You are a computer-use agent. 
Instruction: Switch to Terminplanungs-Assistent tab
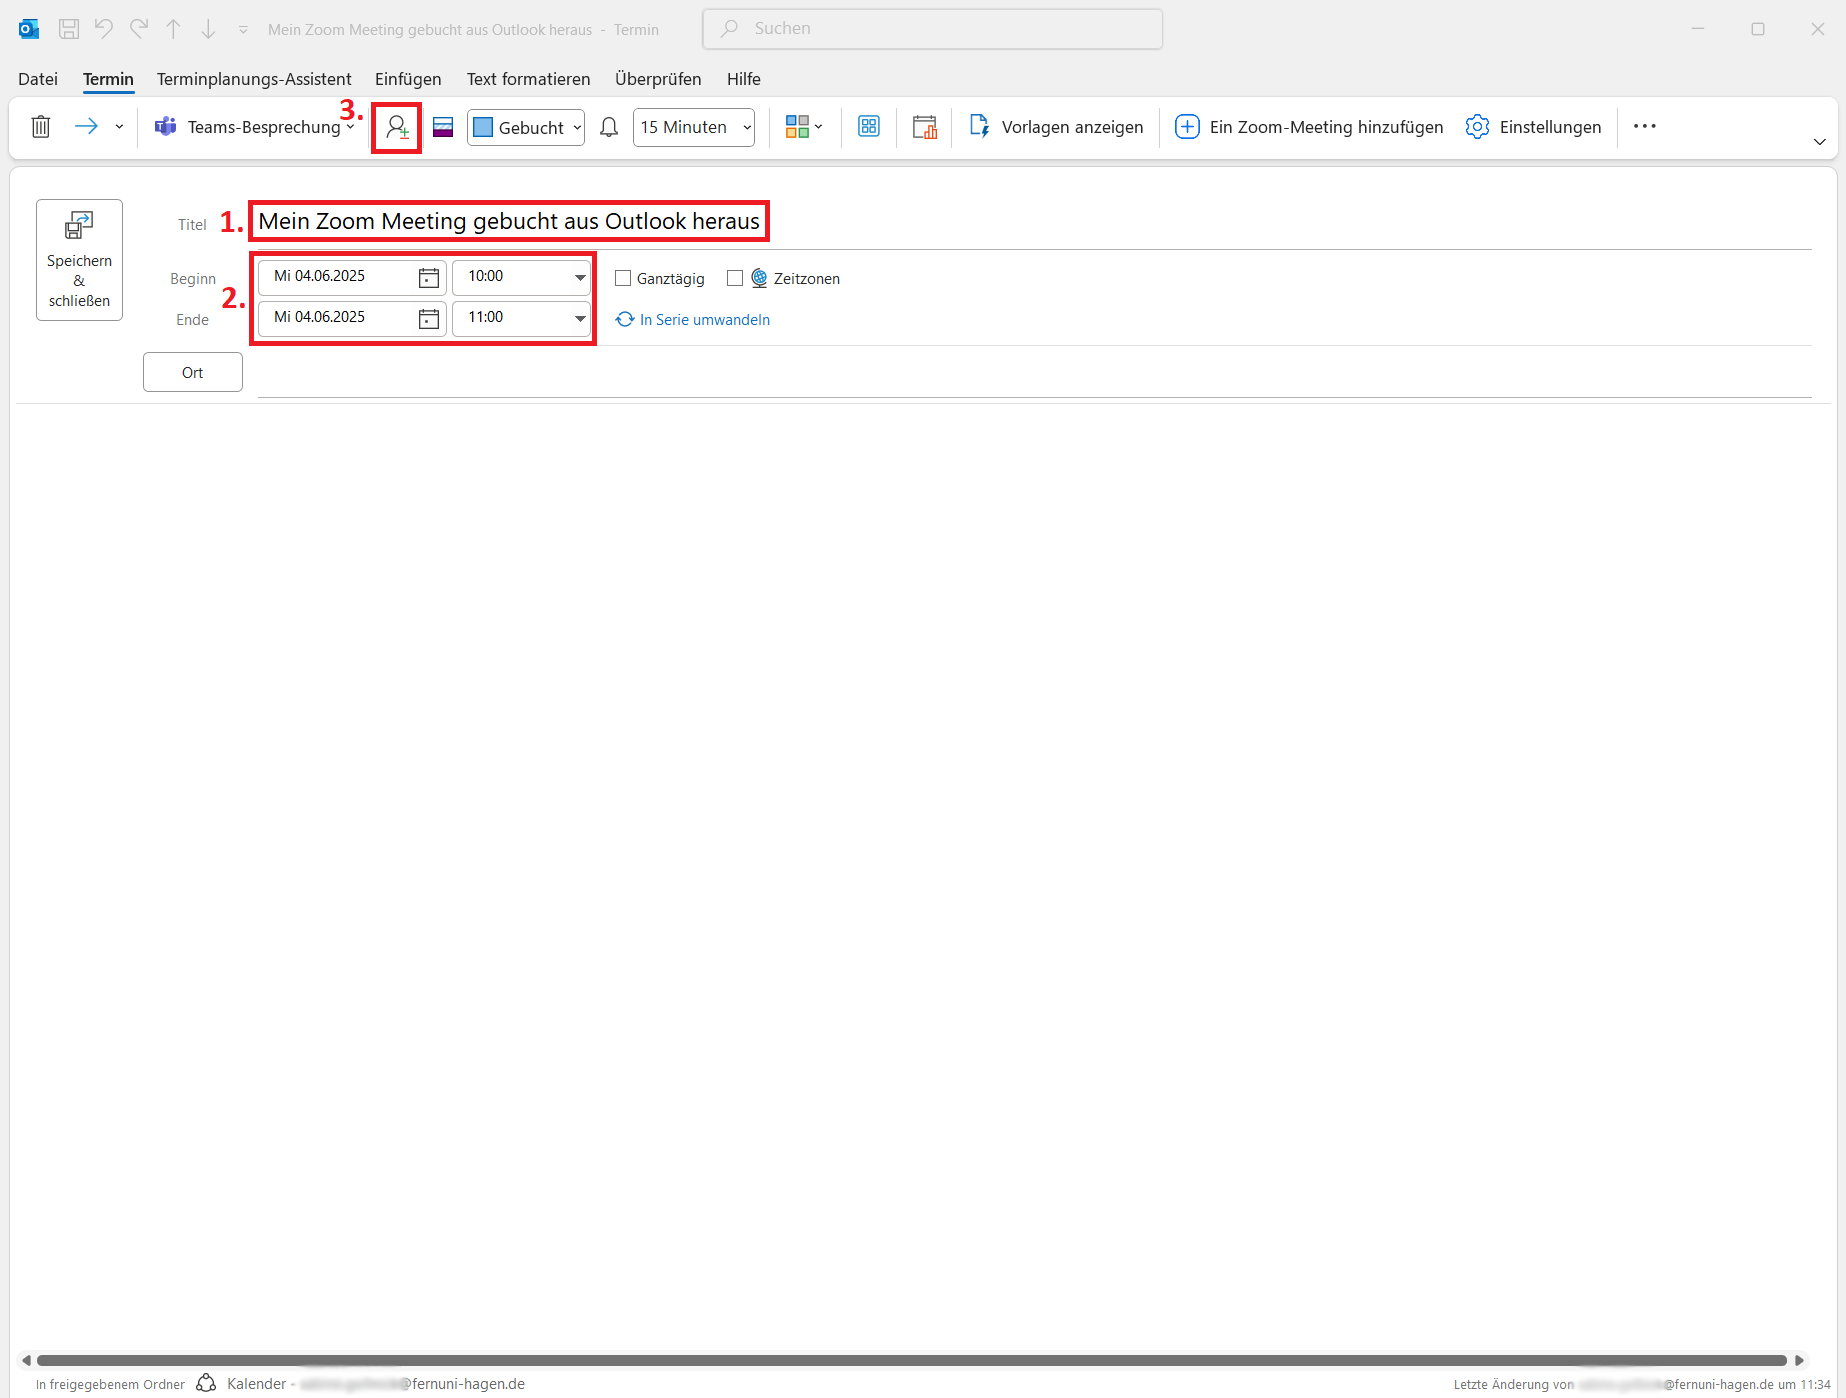point(254,79)
